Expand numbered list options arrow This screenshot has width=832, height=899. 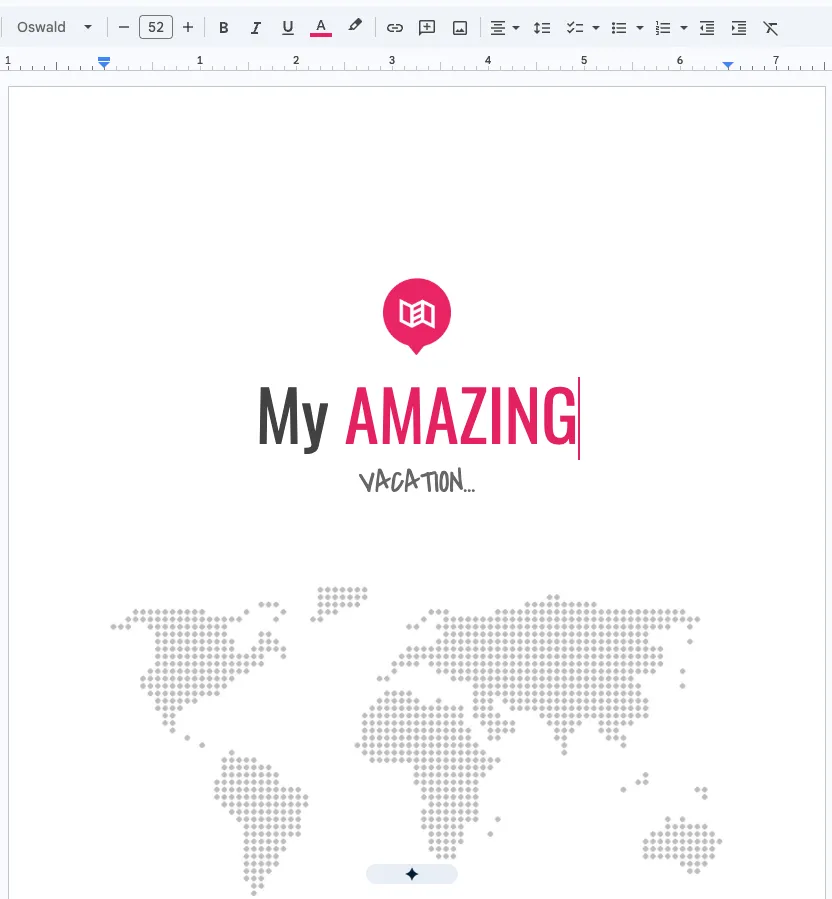683,28
